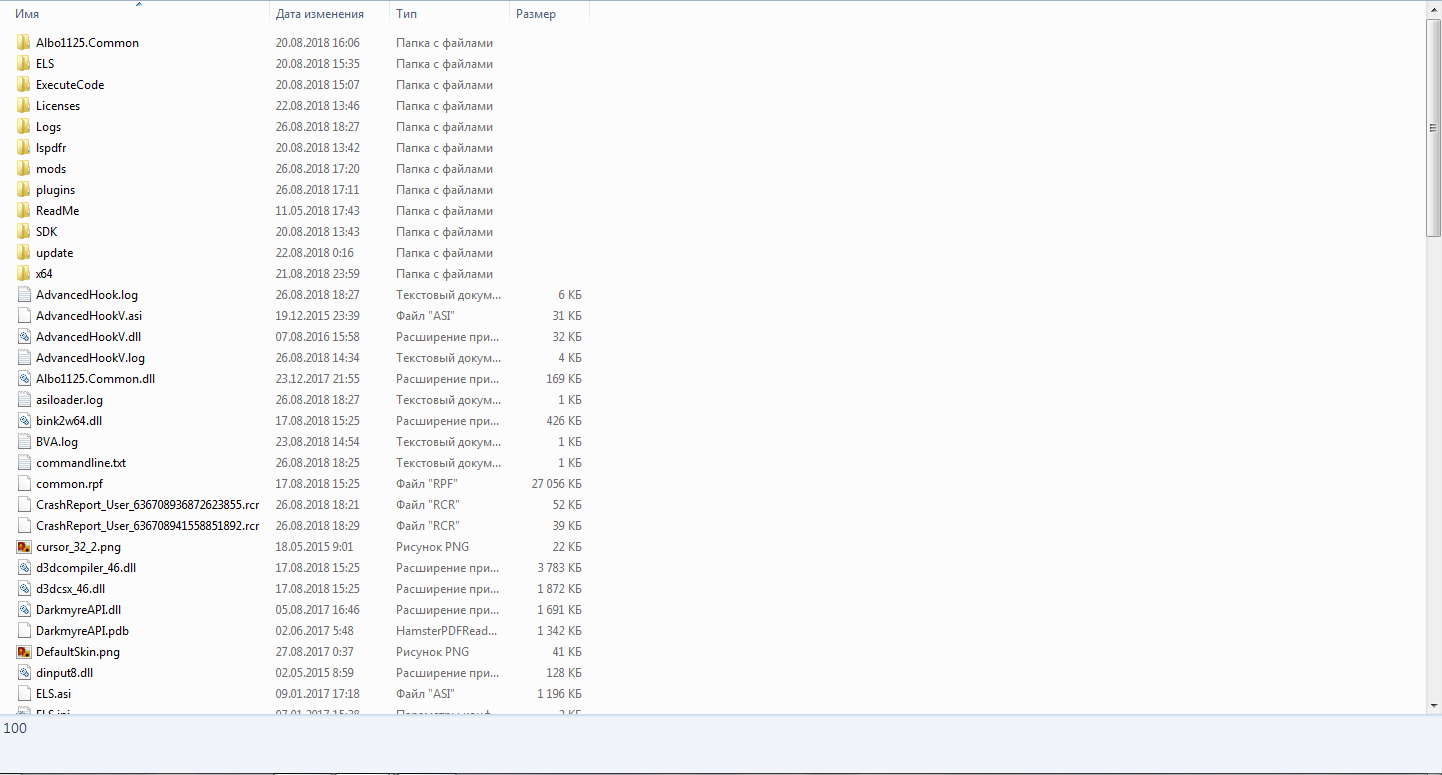Select the x64 folder icon
This screenshot has width=1442, height=775.
[x=25, y=274]
